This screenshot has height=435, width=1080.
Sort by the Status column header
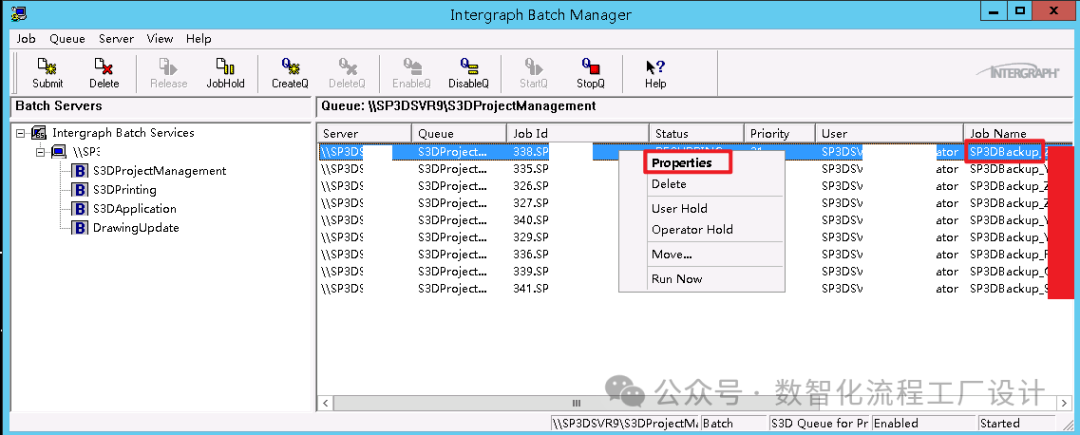point(696,134)
